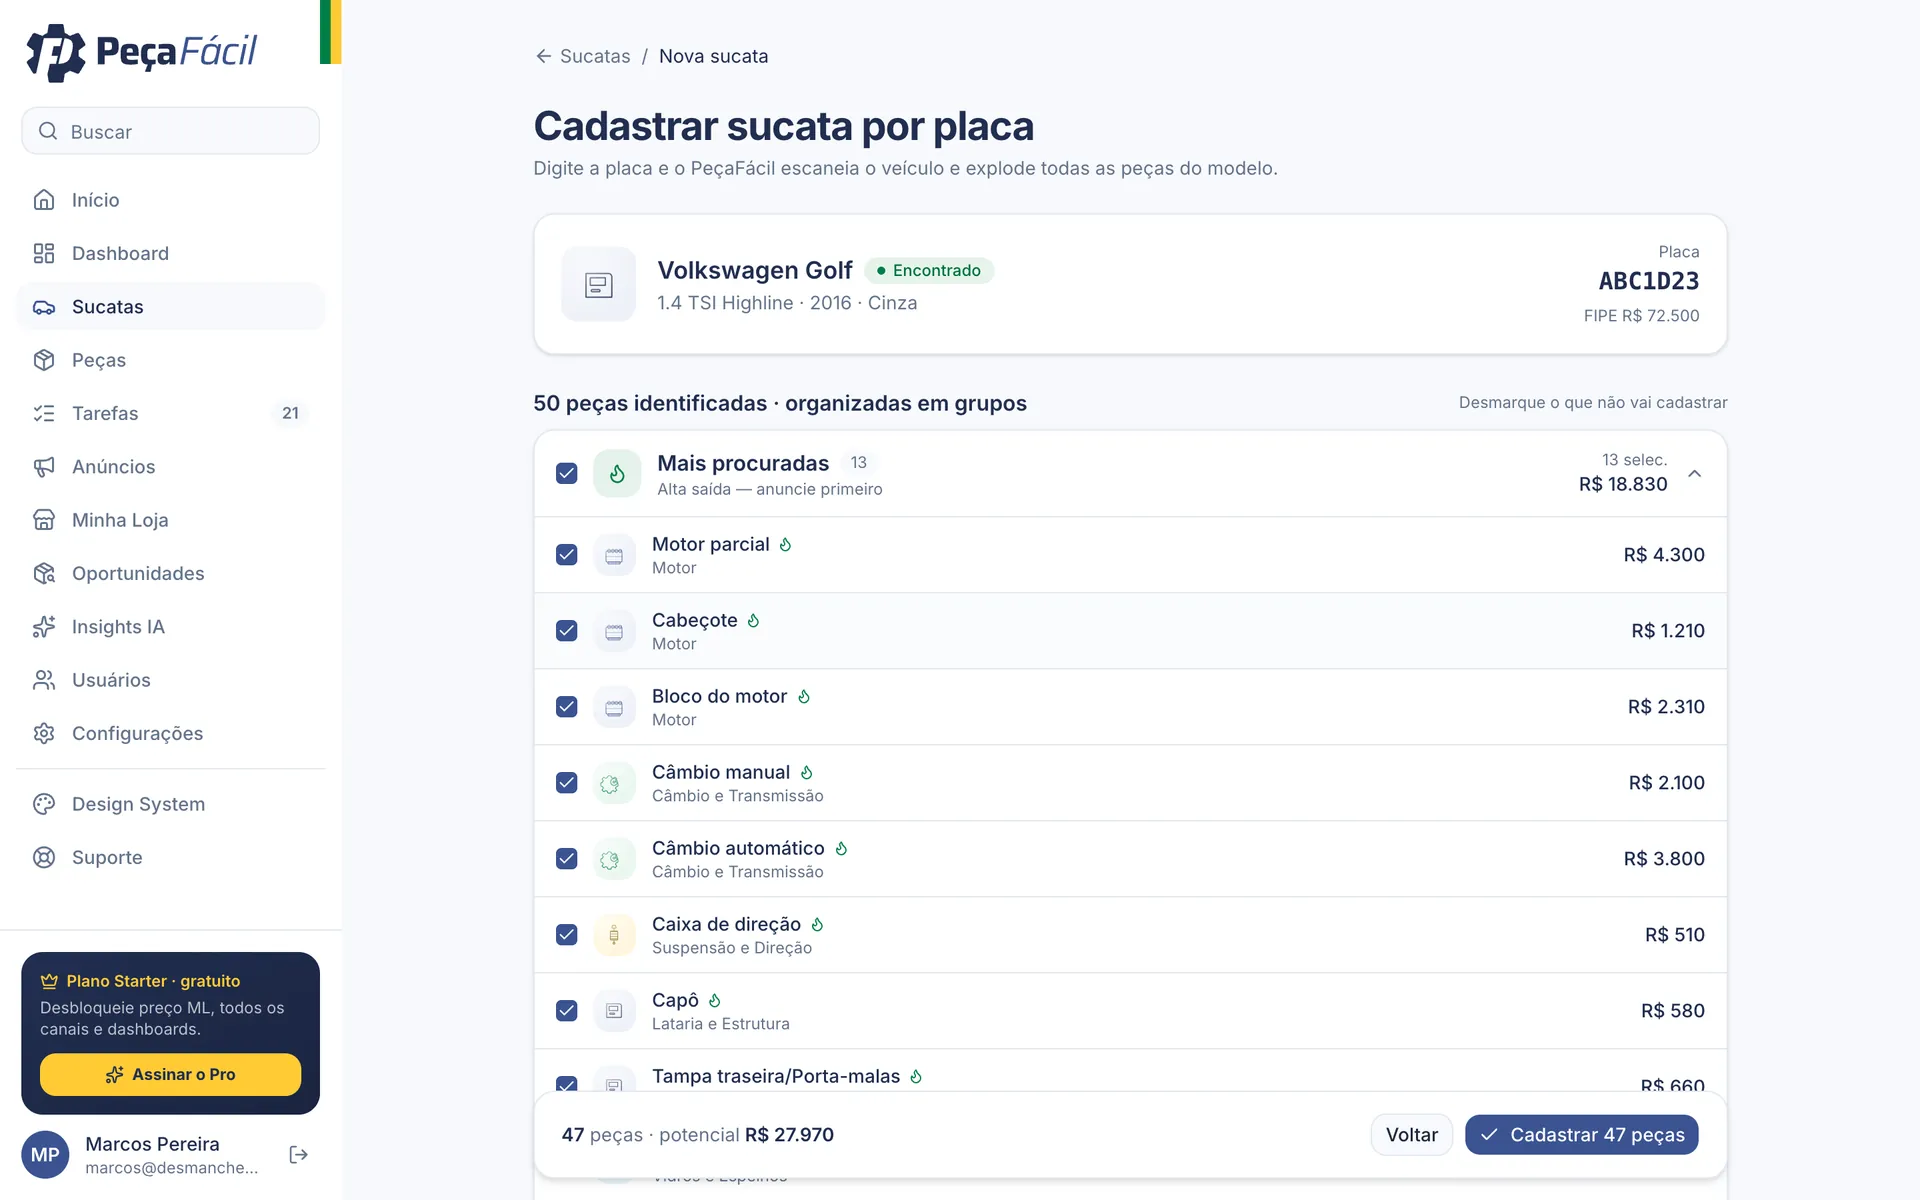Screen dimensions: 1920x1200
Task: Click the Anúncios megaphone icon
Action: coord(44,467)
